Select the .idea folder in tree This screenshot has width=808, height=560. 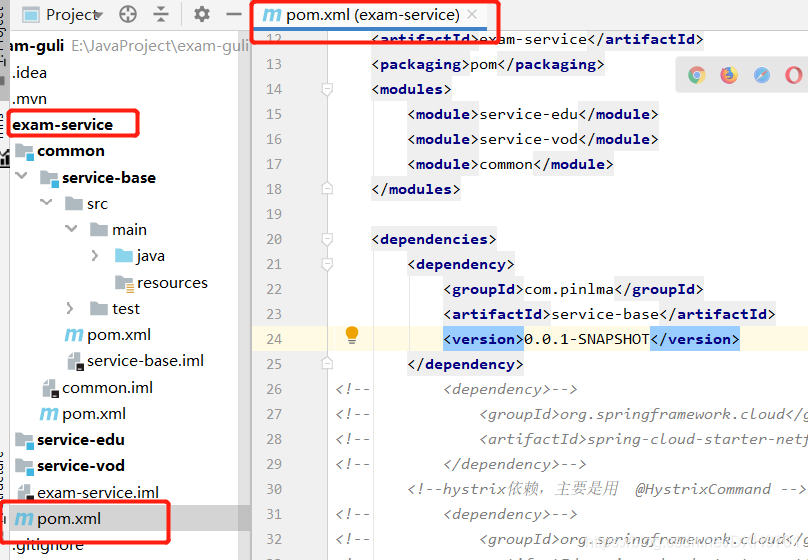pos(30,73)
